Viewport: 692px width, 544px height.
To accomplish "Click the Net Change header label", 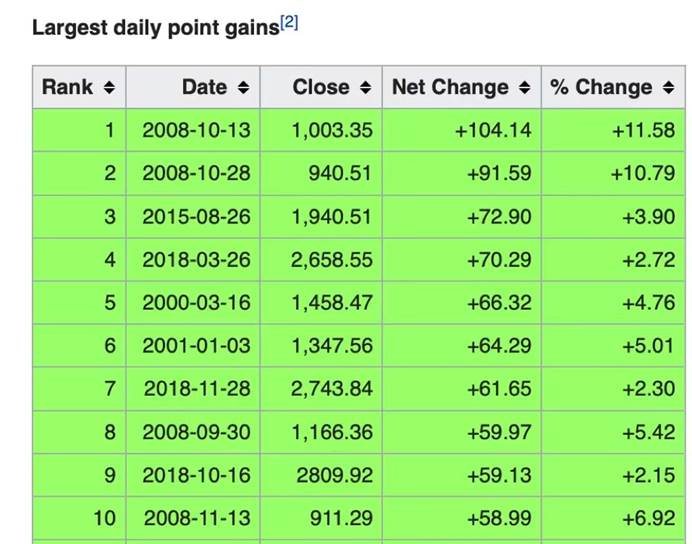I will point(450,87).
